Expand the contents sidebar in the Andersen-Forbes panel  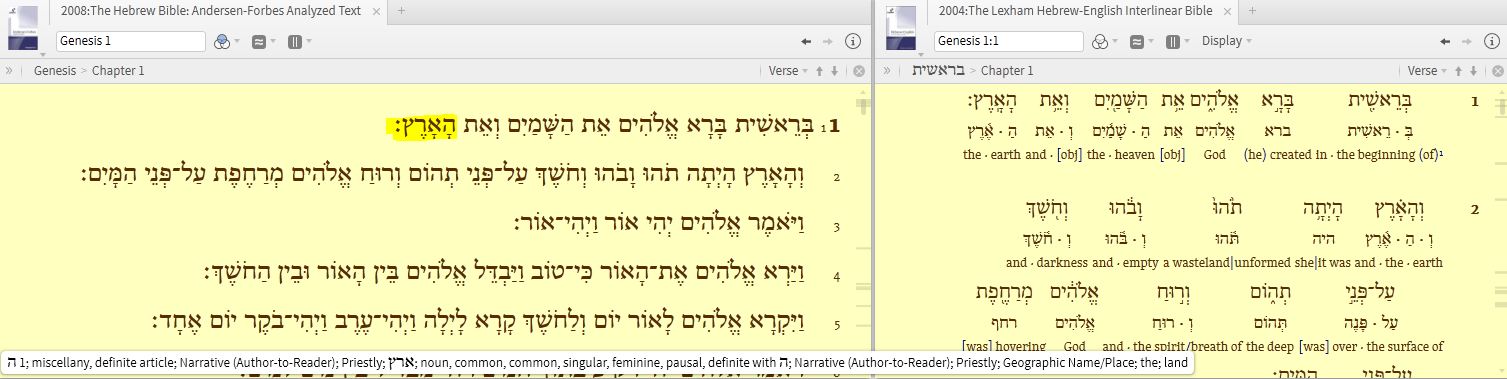pos(9,71)
